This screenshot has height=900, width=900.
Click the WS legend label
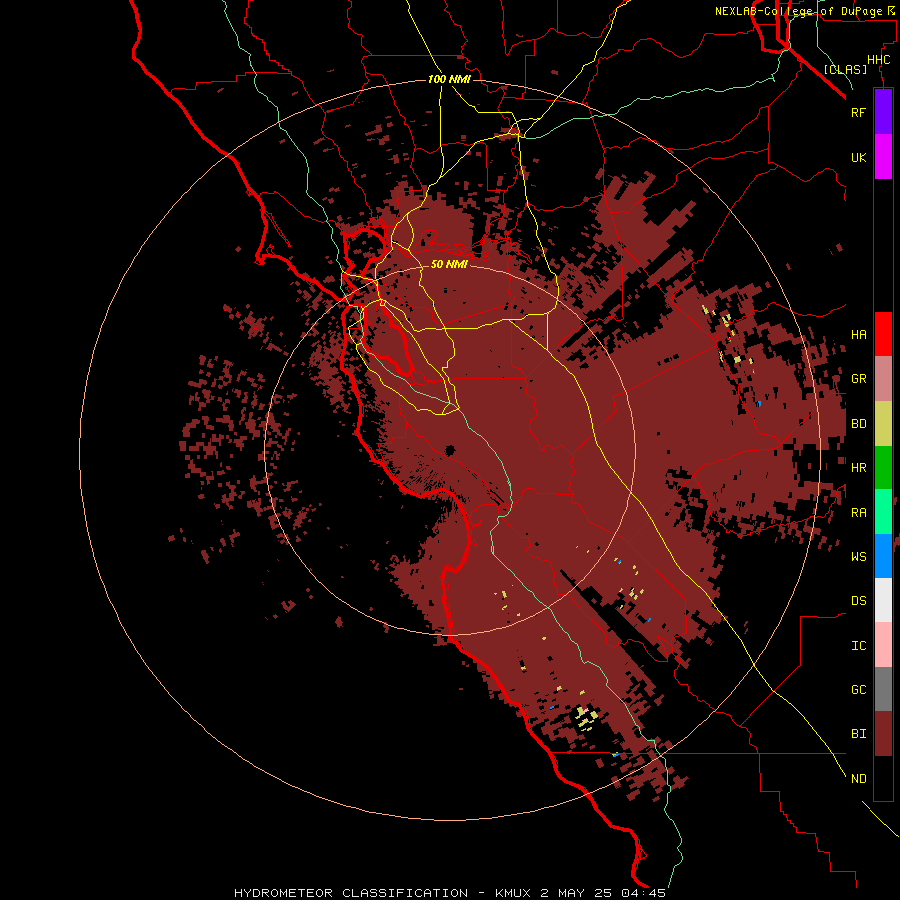[858, 556]
